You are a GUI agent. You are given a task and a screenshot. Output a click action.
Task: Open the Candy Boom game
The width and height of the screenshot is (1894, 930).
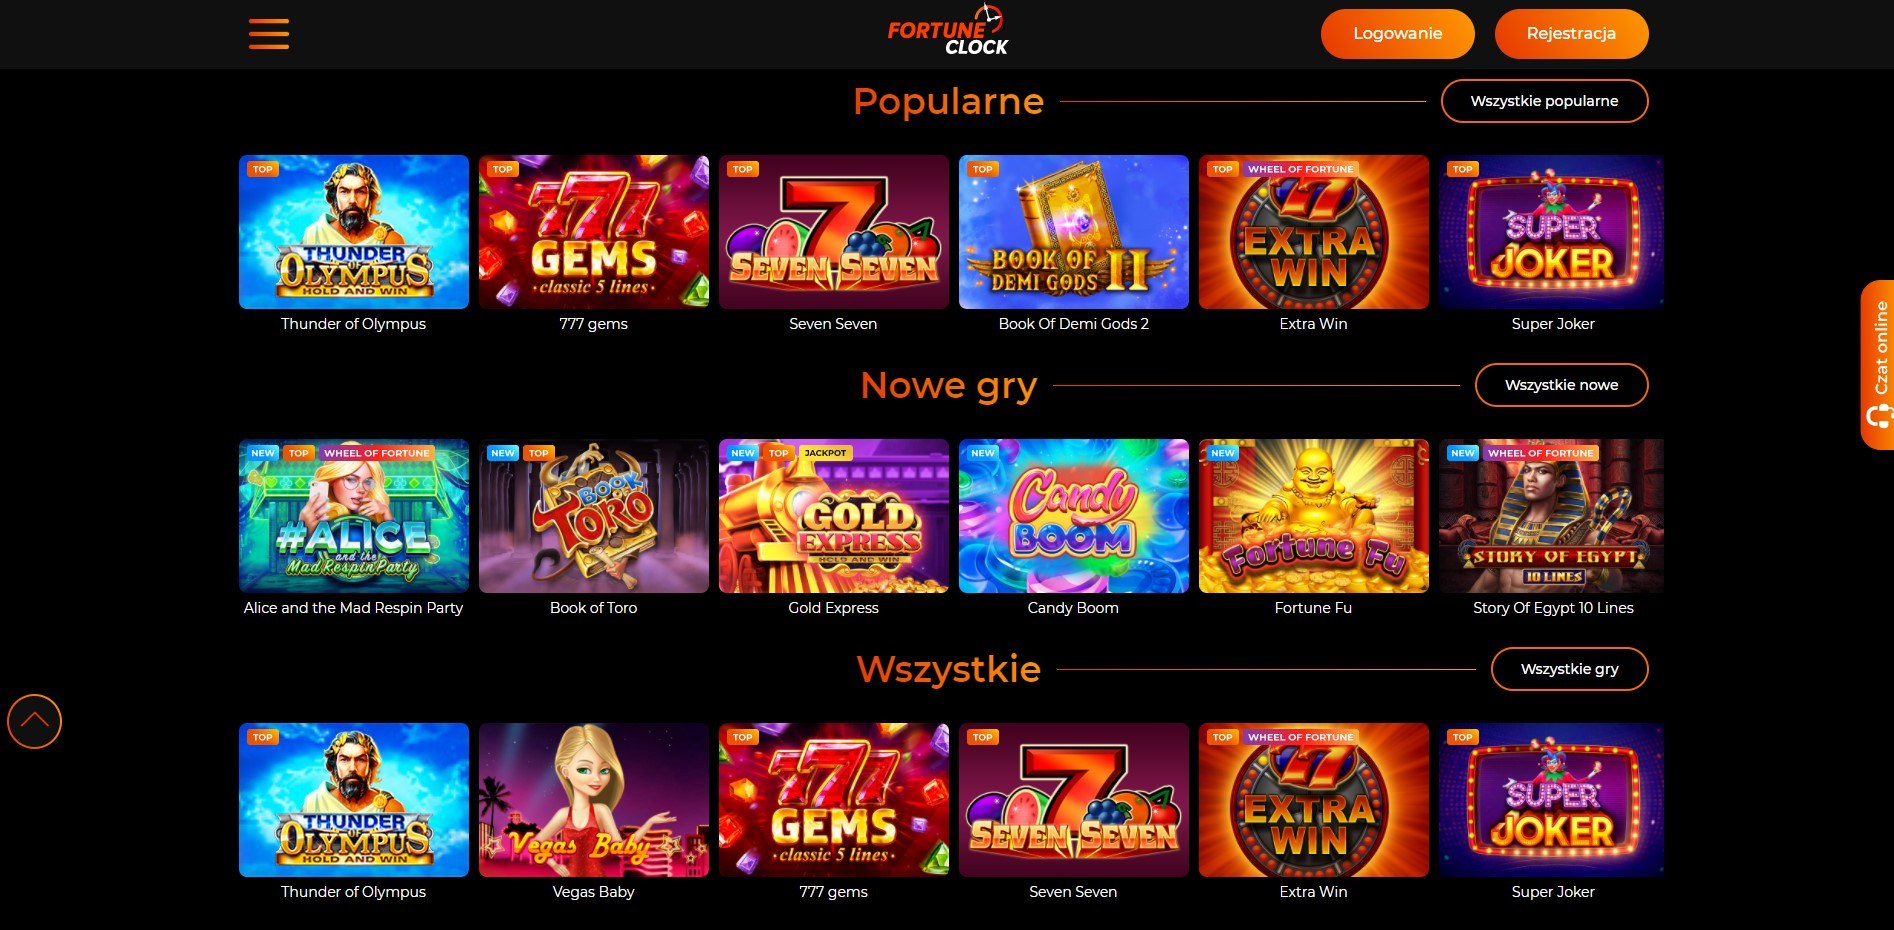[x=1073, y=516]
